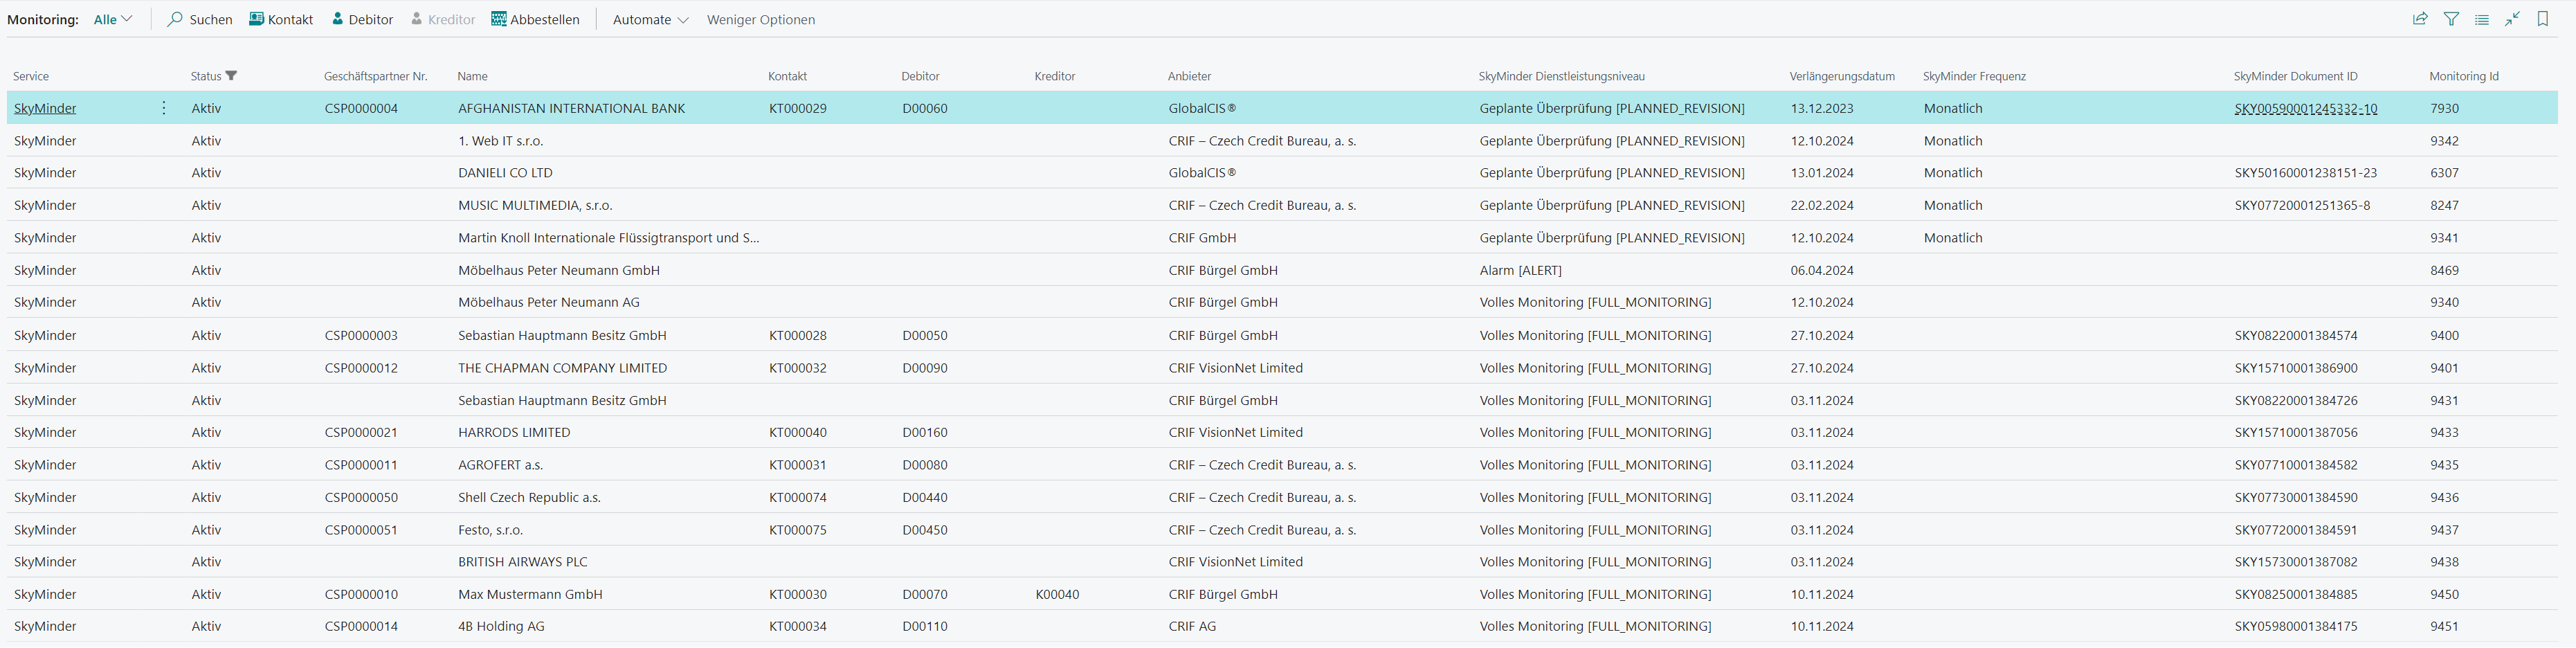The image size is (2576, 648).
Task: Open the row ellipsis menu for the first row
Action: click(x=163, y=108)
